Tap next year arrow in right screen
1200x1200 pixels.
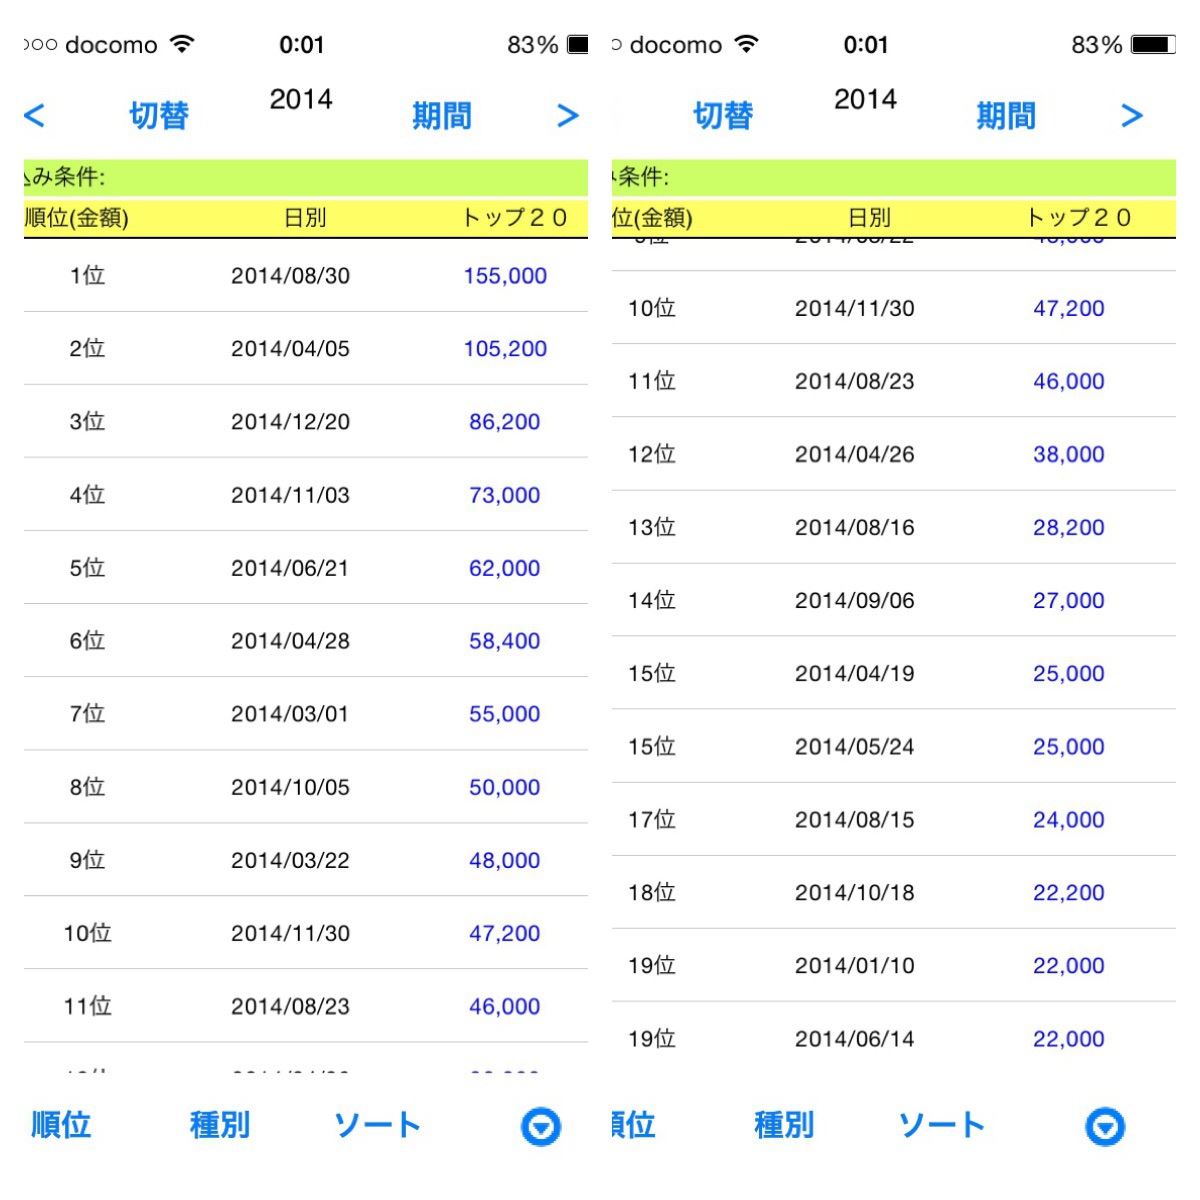click(x=1132, y=116)
